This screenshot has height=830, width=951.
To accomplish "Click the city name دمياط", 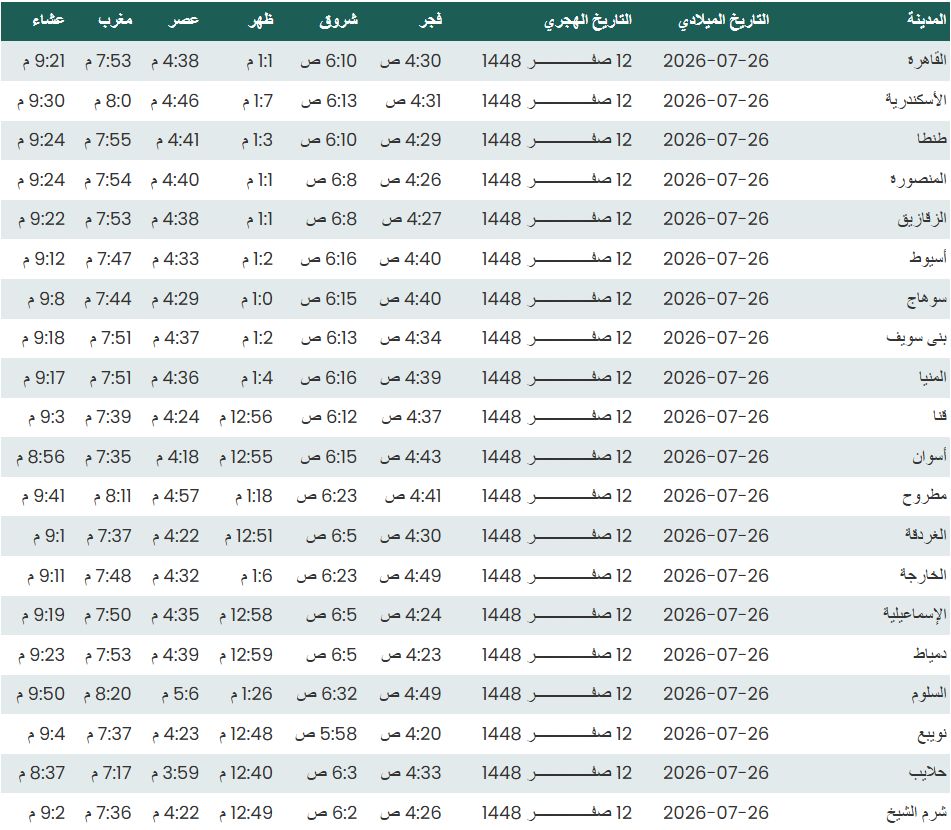I will point(930,654).
